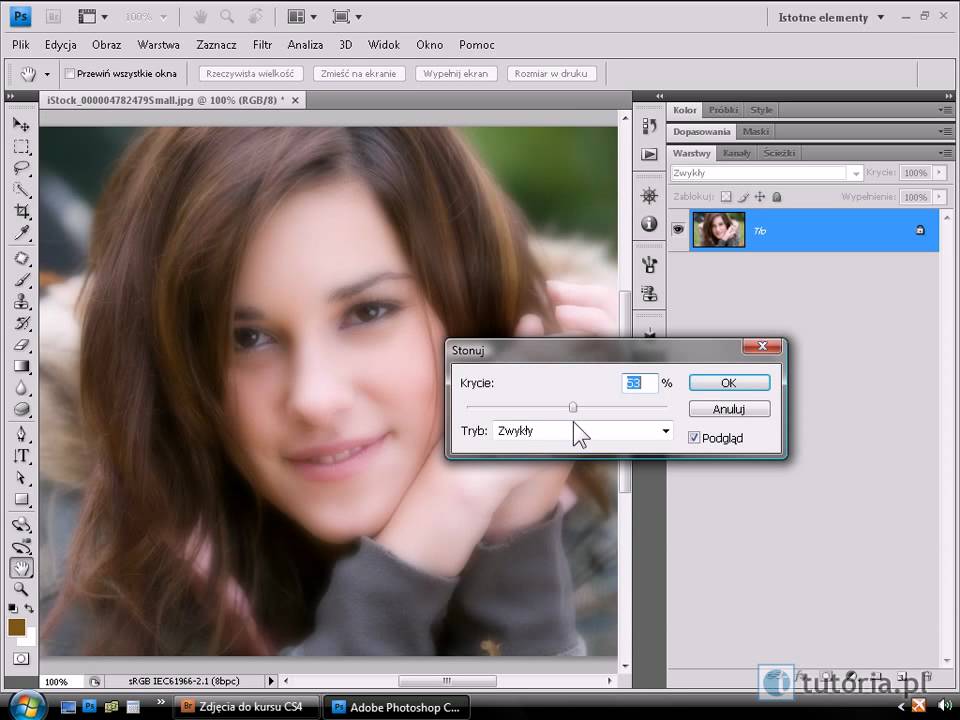Select the Type tool
The width and height of the screenshot is (960, 720).
[x=21, y=456]
